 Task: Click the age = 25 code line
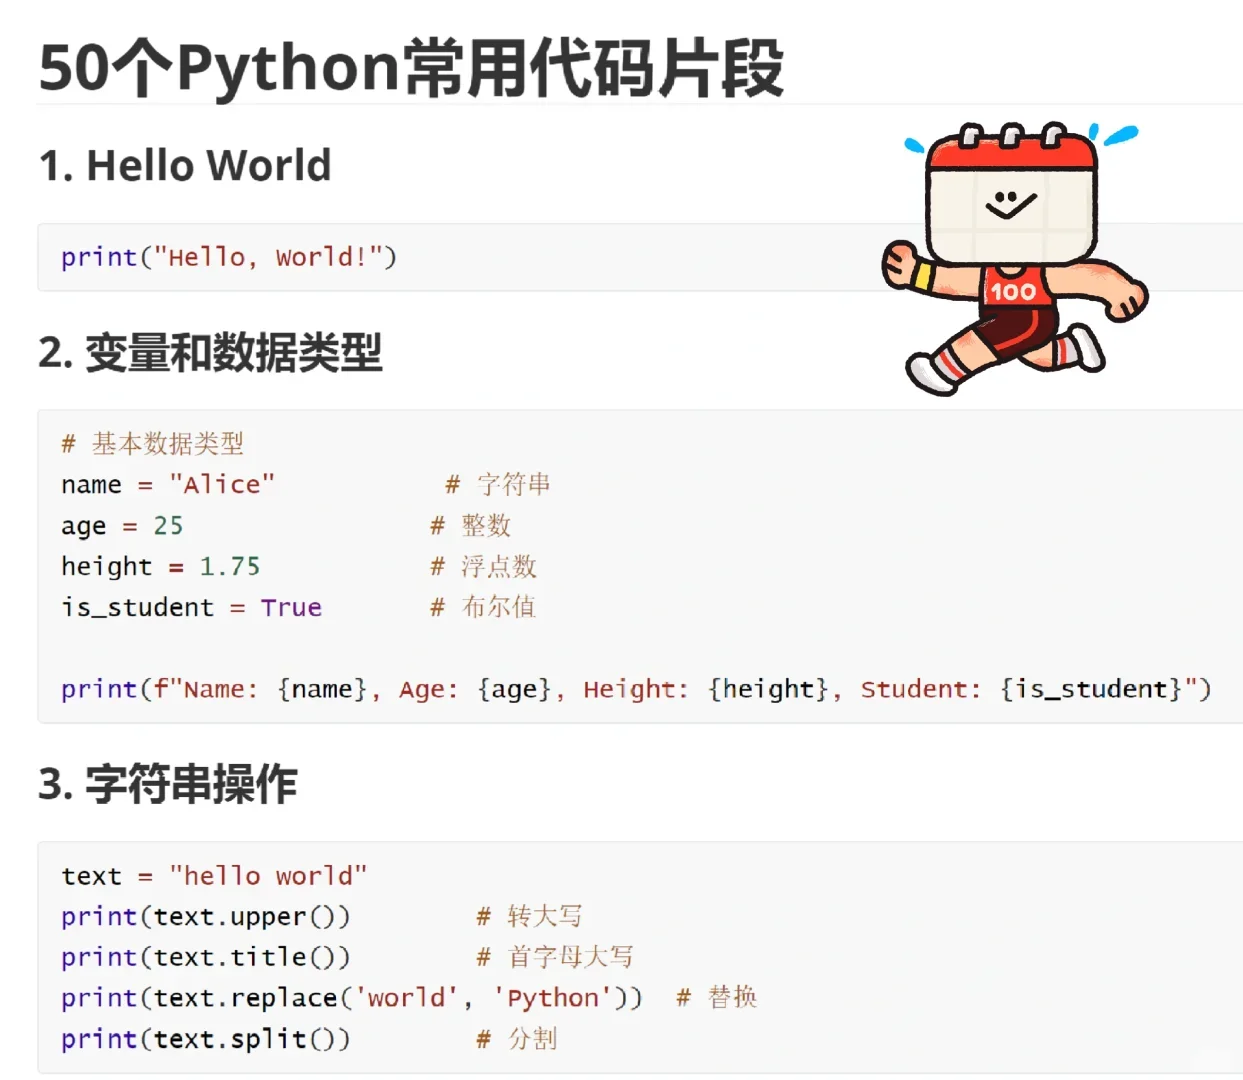click(x=124, y=525)
